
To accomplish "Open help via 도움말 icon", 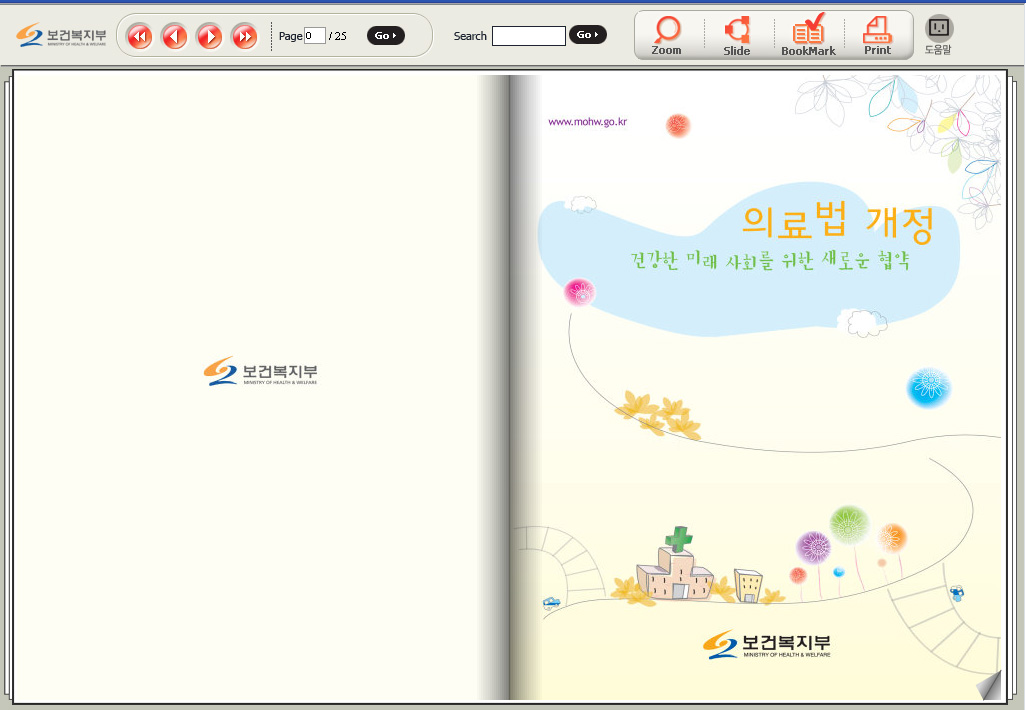I will [x=938, y=34].
